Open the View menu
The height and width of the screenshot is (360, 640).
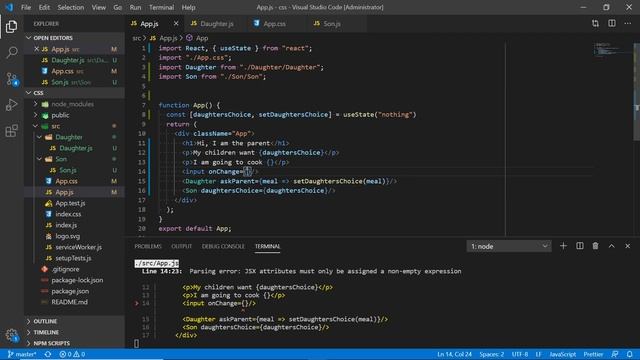coord(98,7)
